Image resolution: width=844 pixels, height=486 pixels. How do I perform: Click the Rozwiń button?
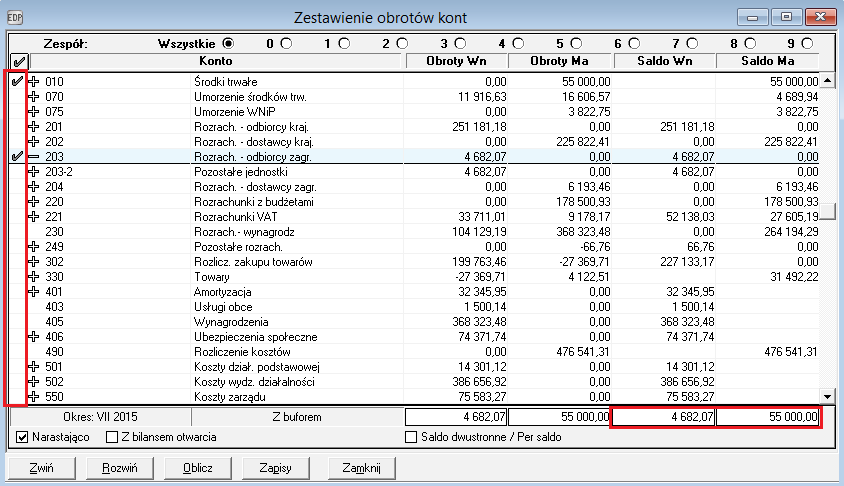point(119,468)
